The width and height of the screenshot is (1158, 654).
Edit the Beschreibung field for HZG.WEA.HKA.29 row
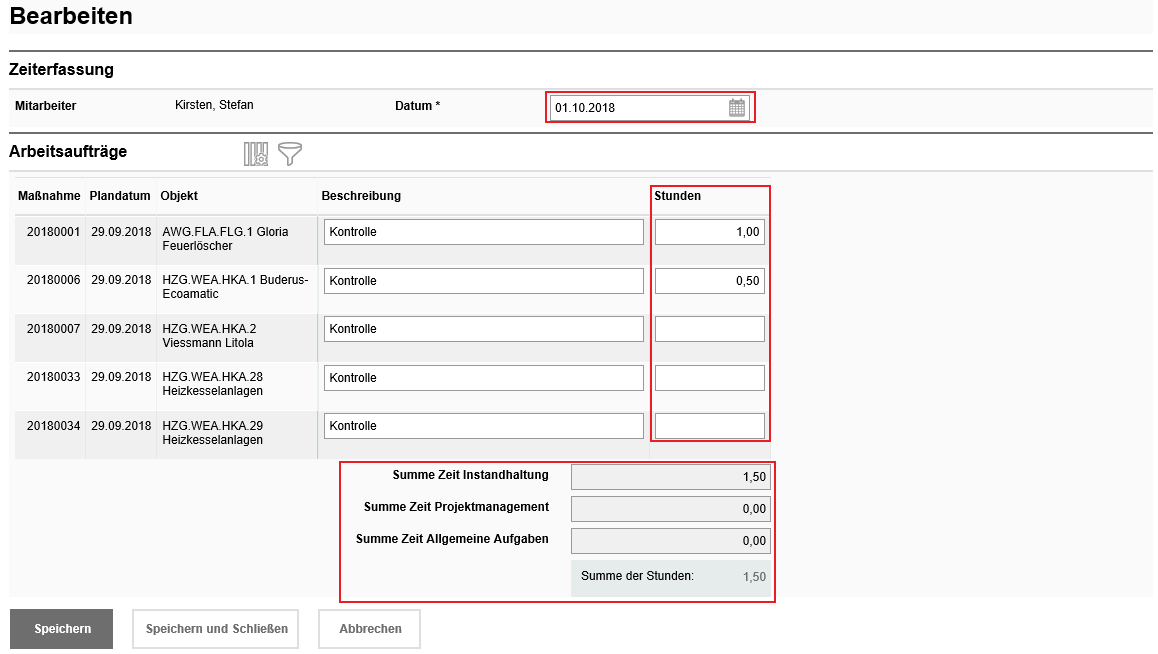483,426
